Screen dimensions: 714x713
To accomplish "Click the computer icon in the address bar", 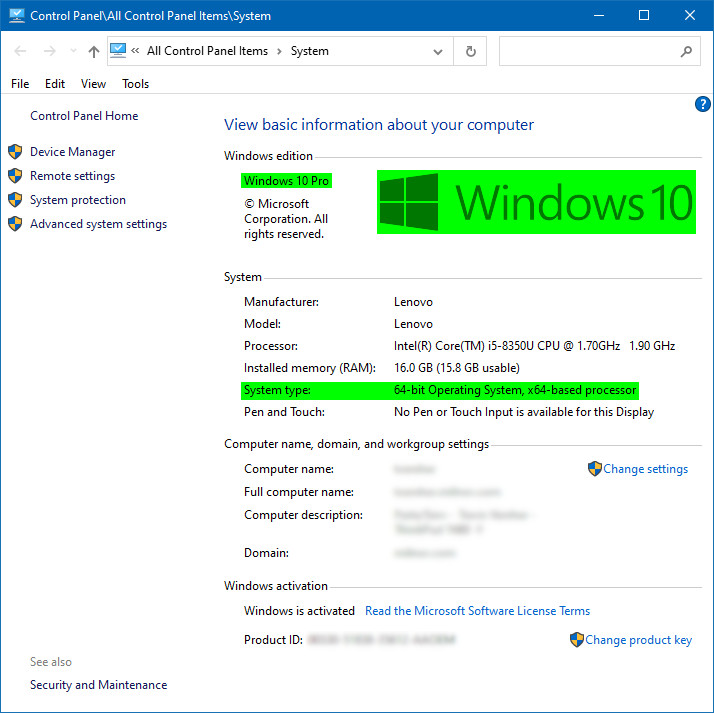I will [x=118, y=51].
